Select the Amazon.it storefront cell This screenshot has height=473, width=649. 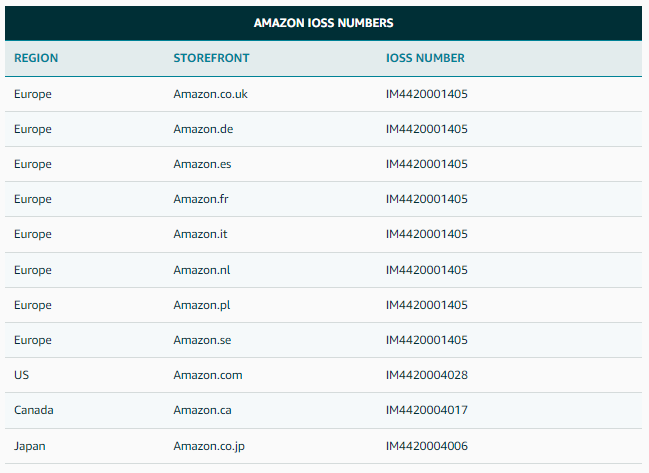200,234
